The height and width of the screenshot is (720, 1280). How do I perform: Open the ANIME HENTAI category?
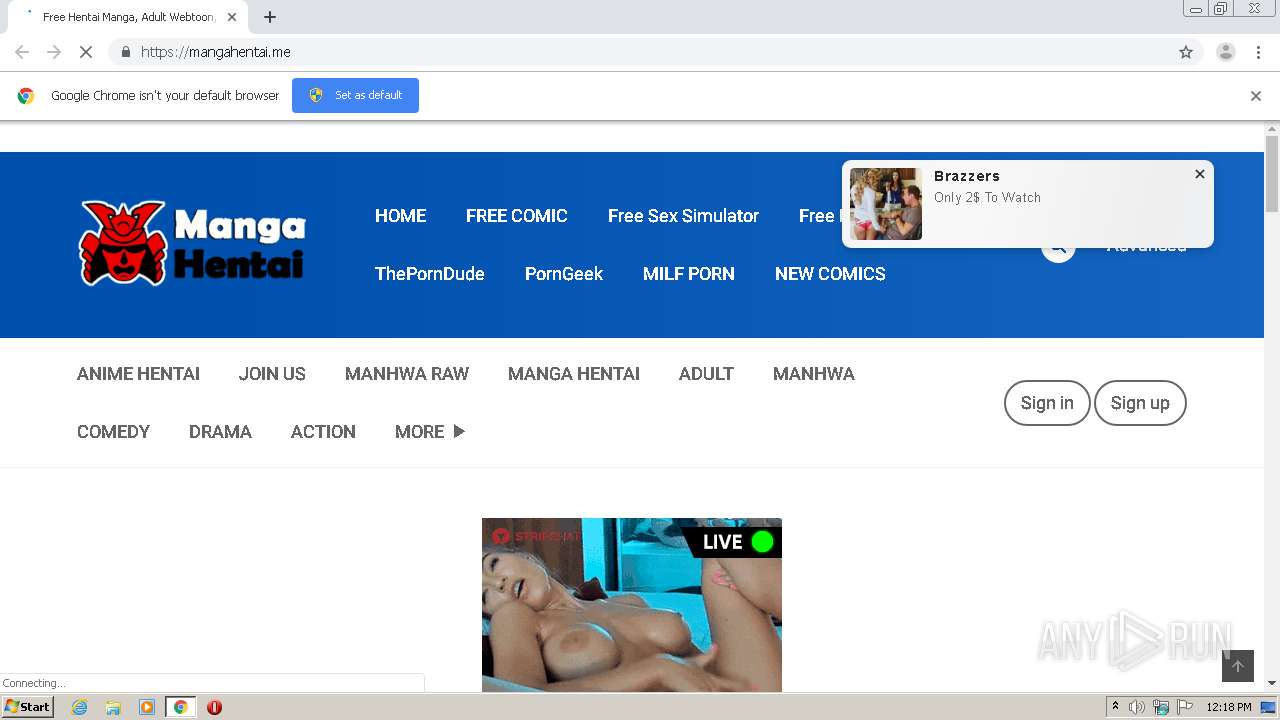138,374
